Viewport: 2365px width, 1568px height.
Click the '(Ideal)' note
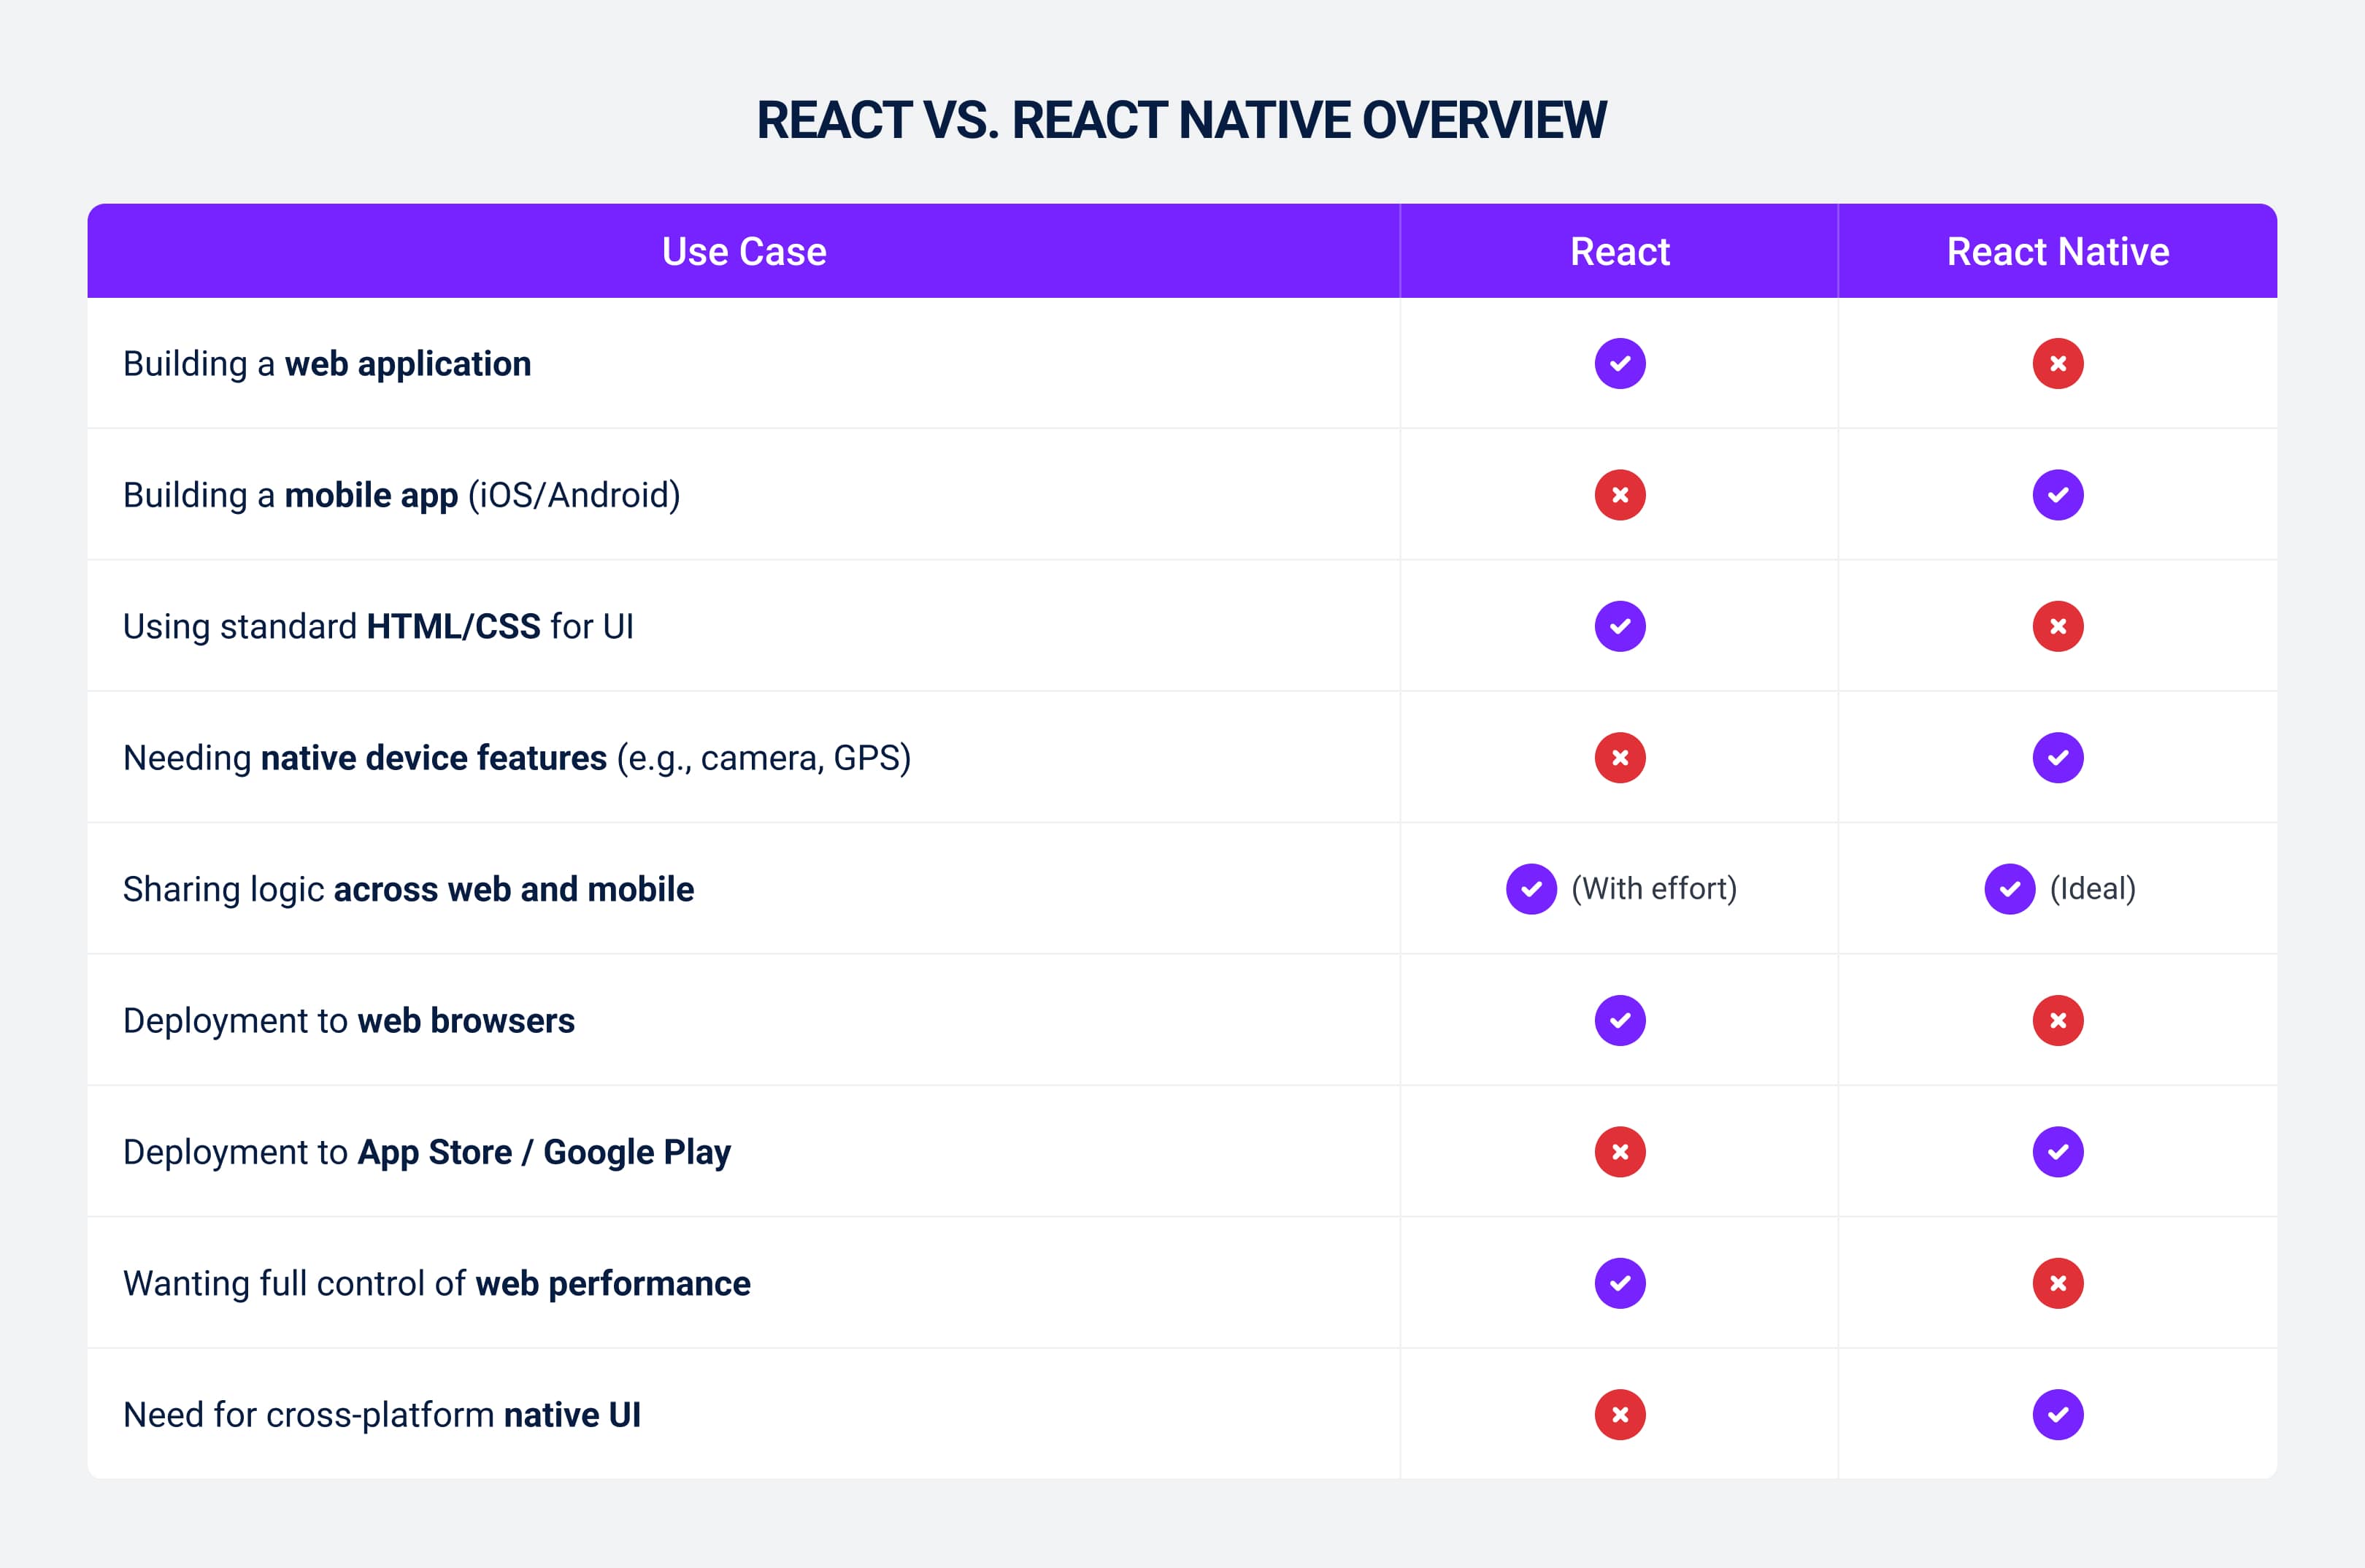pyautogui.click(x=2093, y=889)
